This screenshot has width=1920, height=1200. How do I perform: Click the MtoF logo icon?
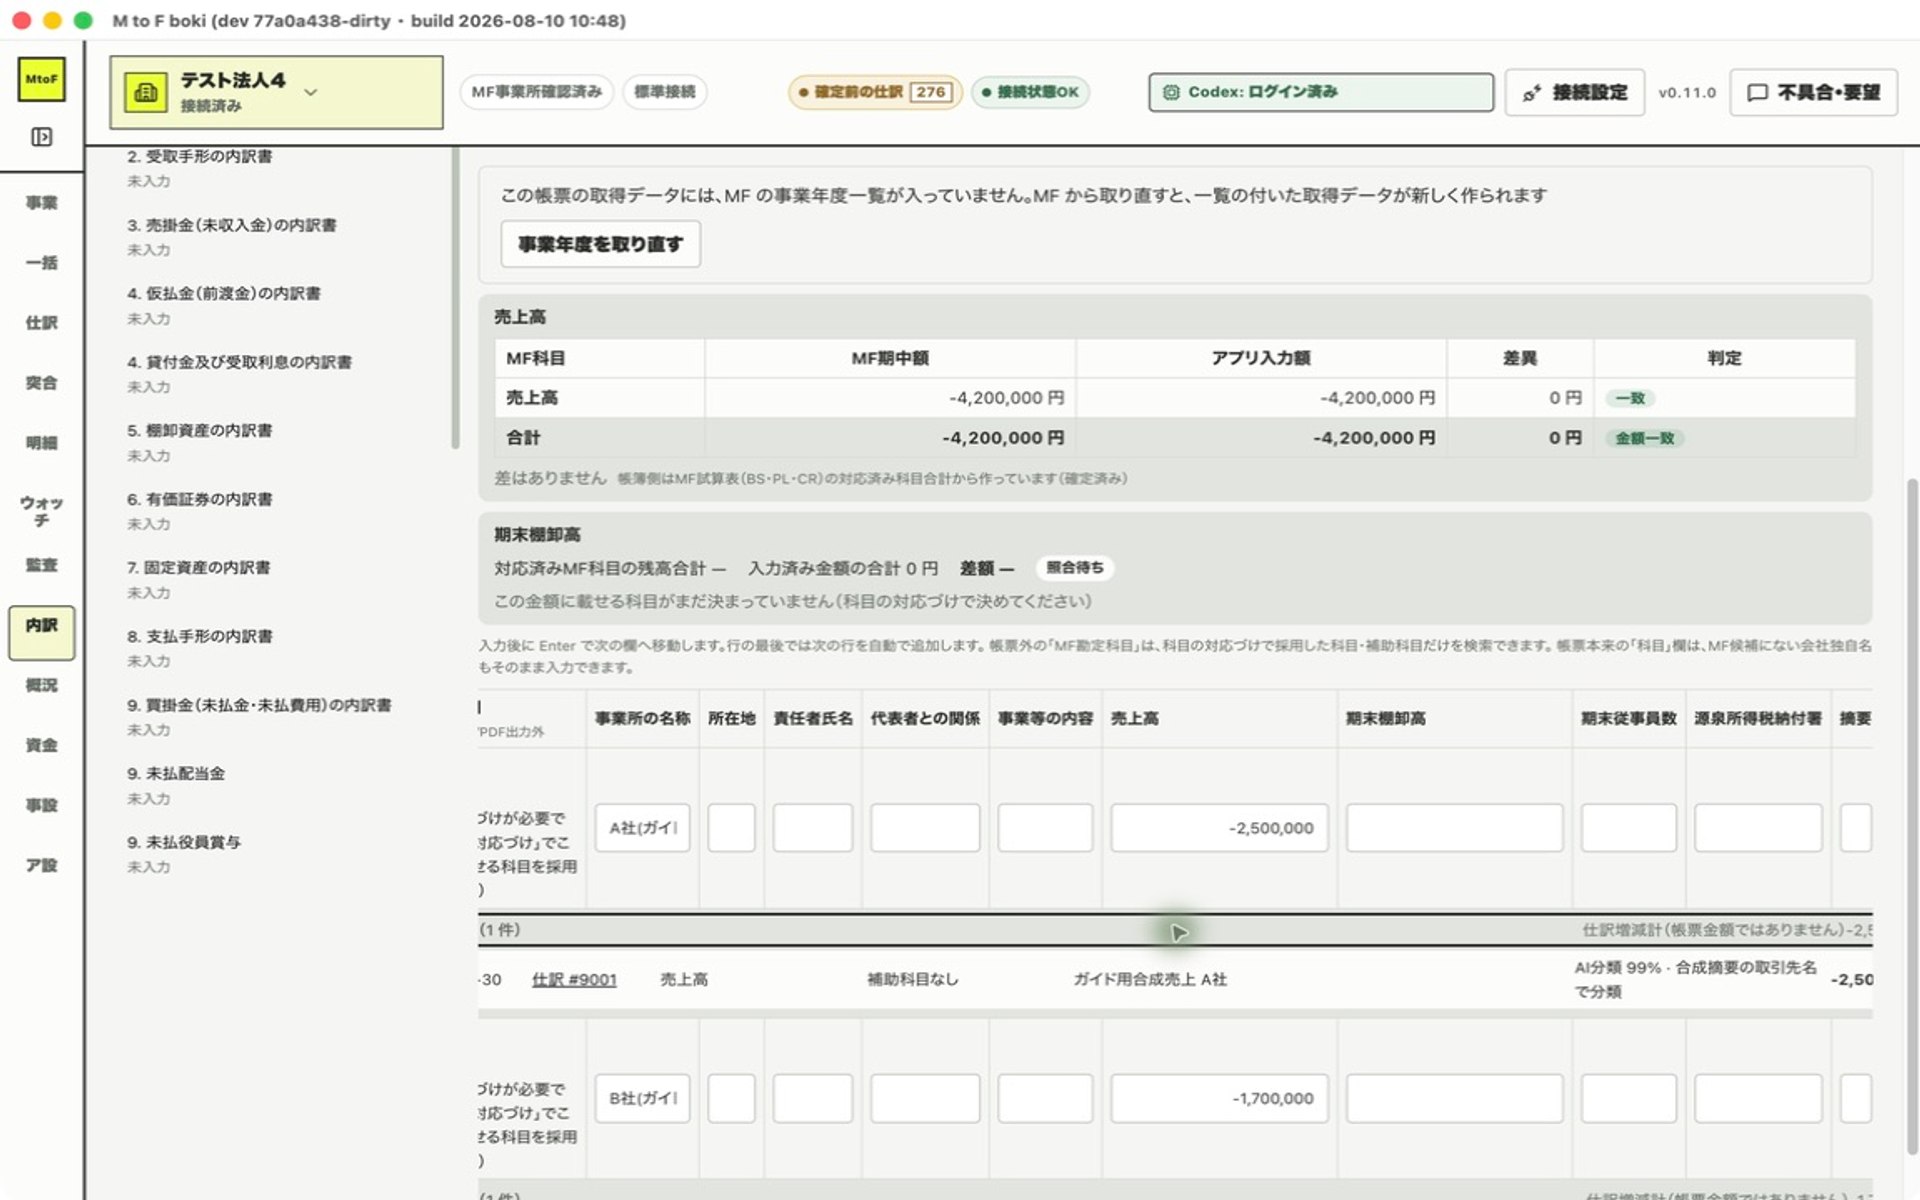pyautogui.click(x=41, y=79)
